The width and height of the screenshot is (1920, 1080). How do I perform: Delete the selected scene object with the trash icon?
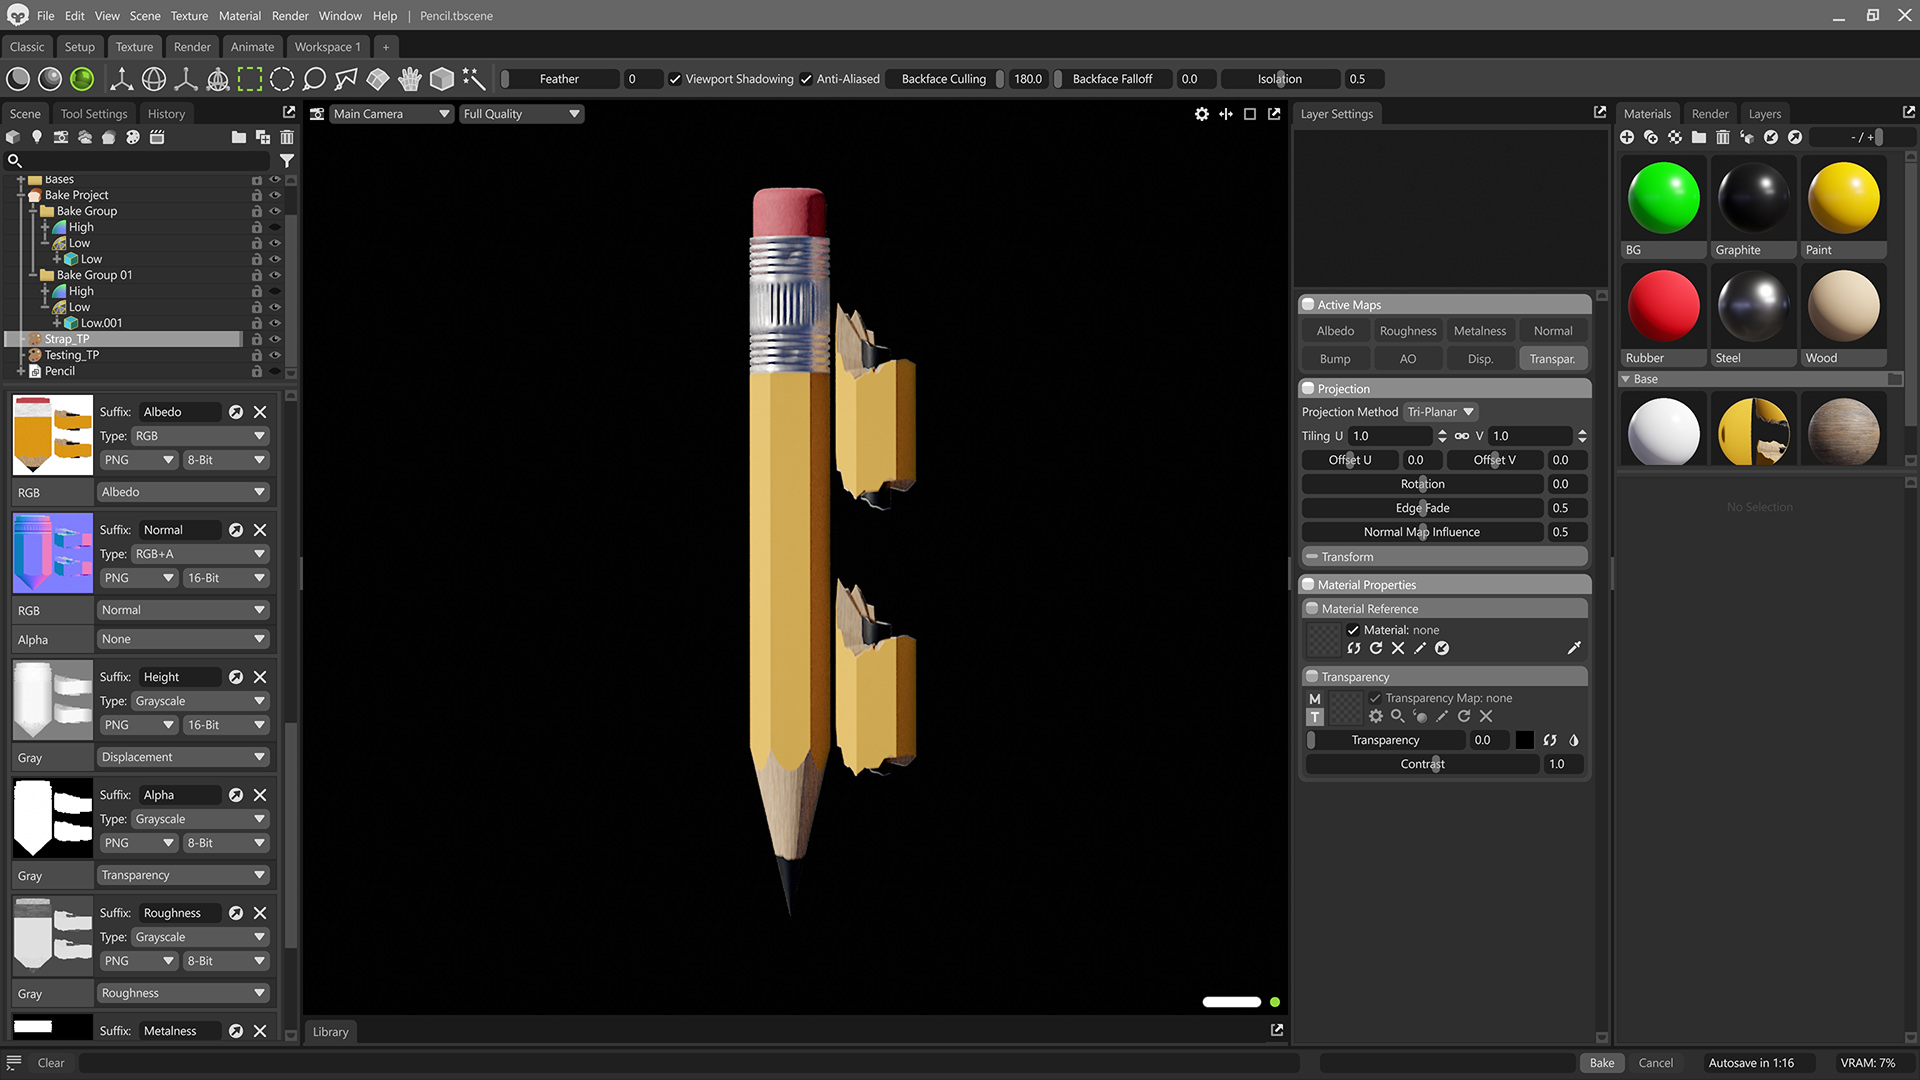pos(287,137)
